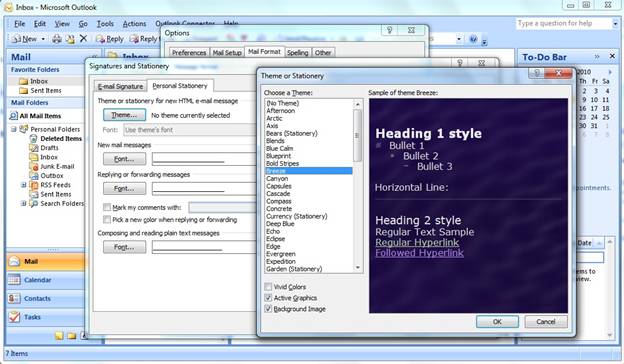Collapse the Personal Folders tree node
This screenshot has height=364, width=624.
point(14,129)
